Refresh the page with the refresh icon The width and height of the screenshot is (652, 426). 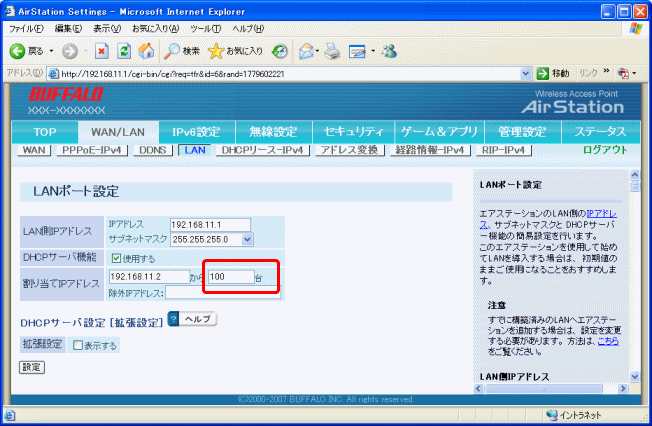pyautogui.click(x=124, y=50)
